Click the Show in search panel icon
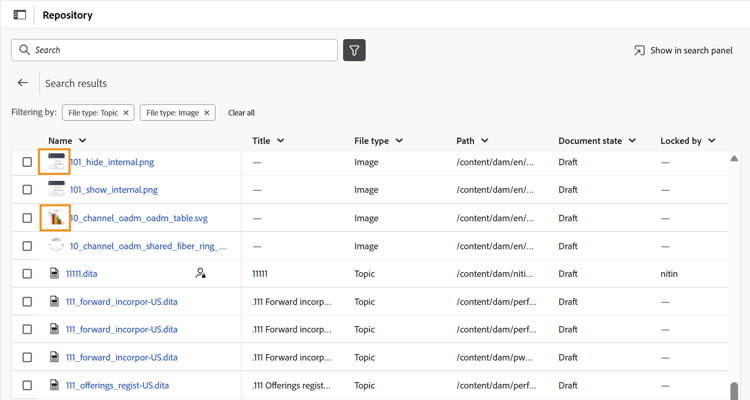Viewport: 750px width, 400px height. point(639,50)
